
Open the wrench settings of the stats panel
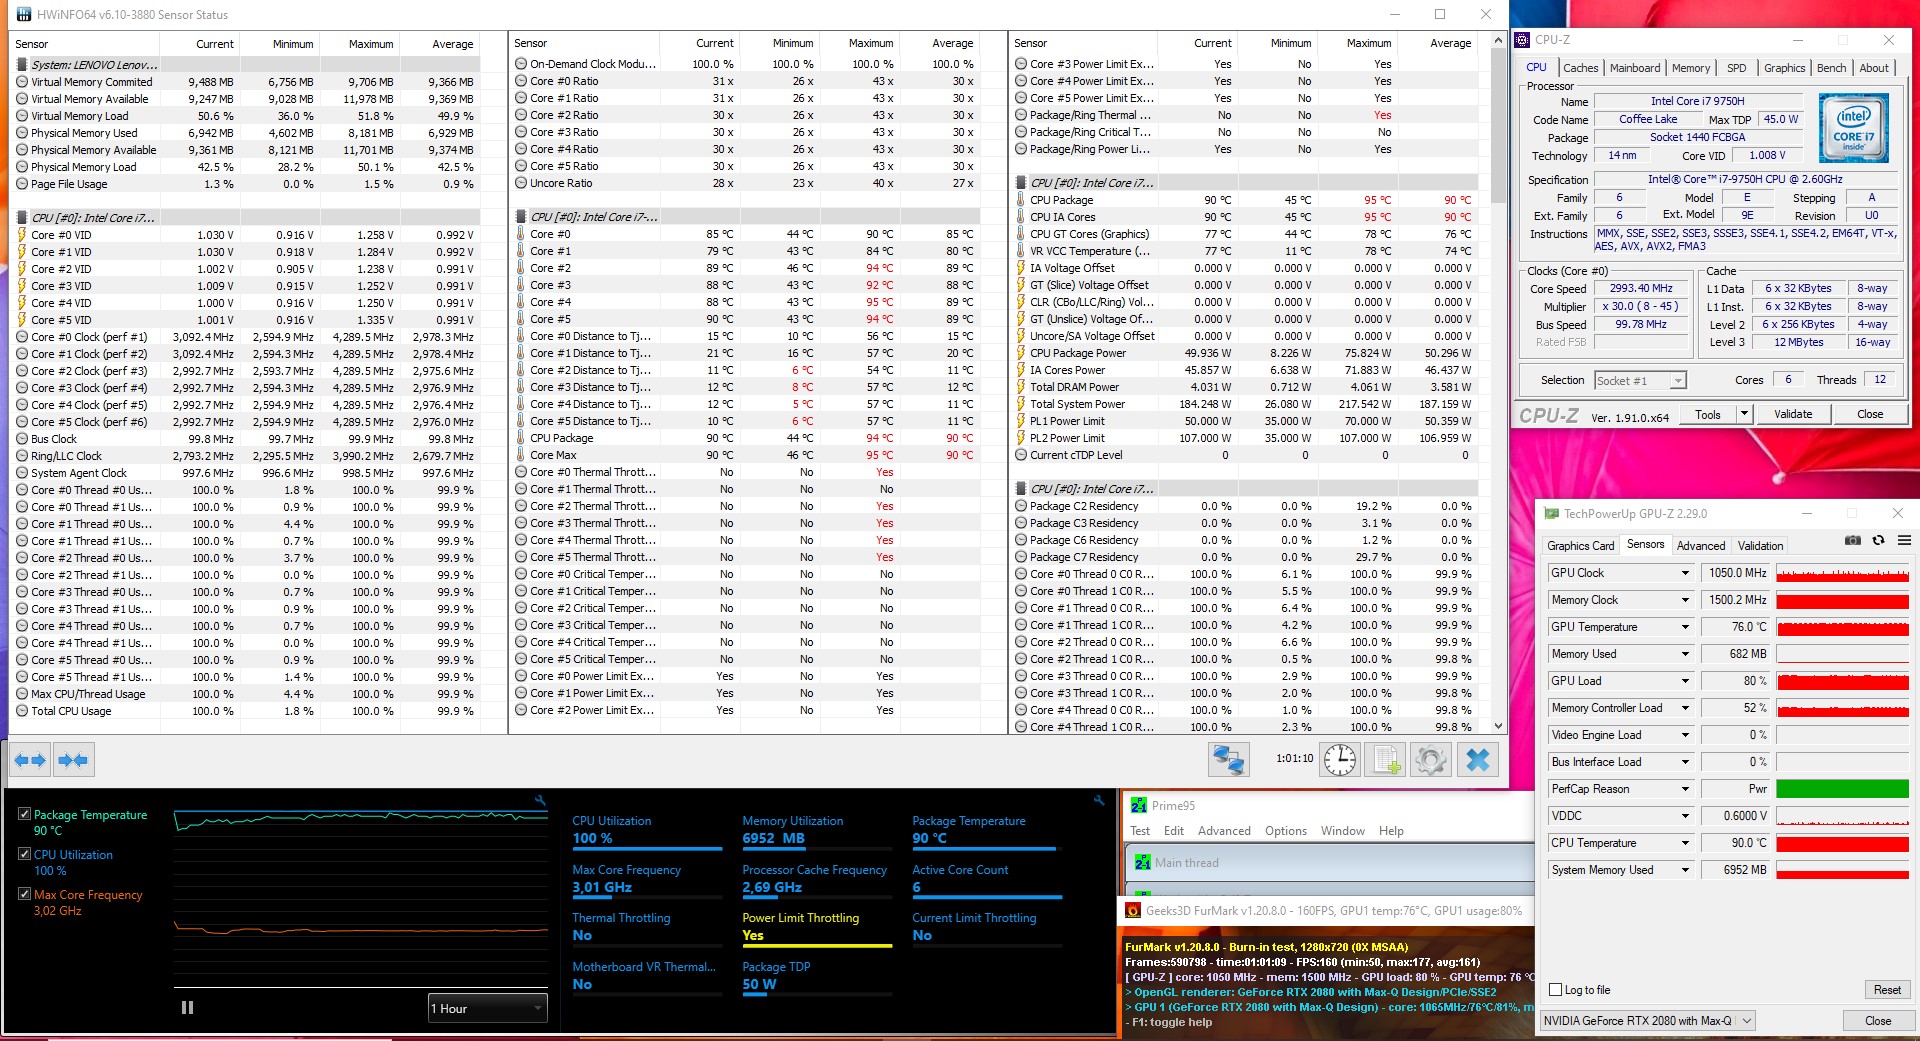[x=1099, y=800]
